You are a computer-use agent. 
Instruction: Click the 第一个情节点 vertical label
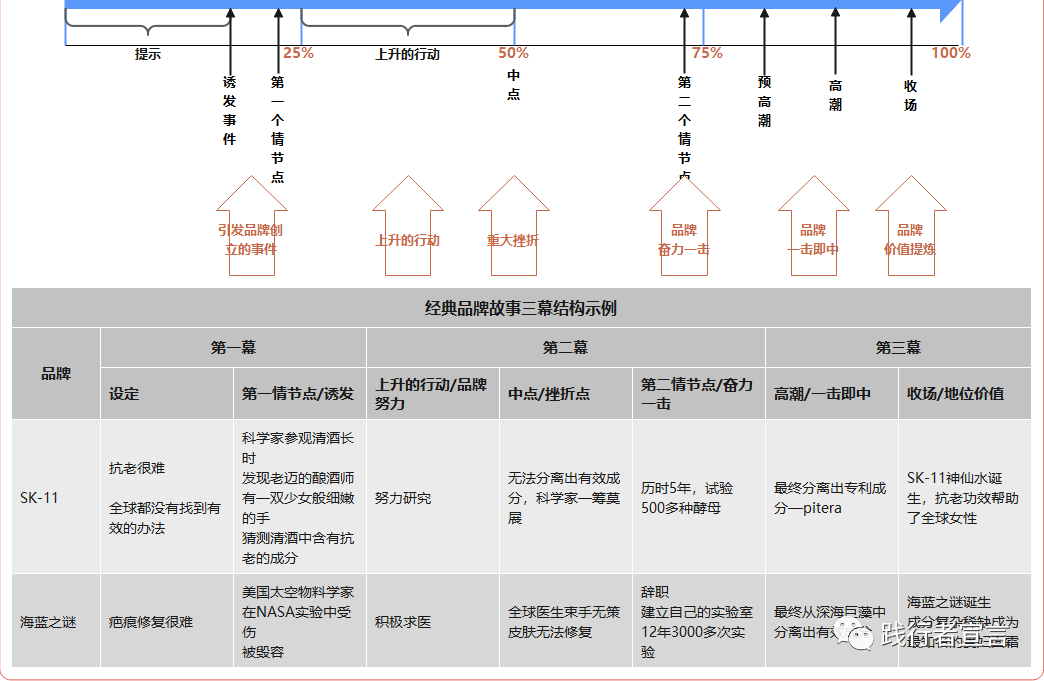[x=278, y=129]
